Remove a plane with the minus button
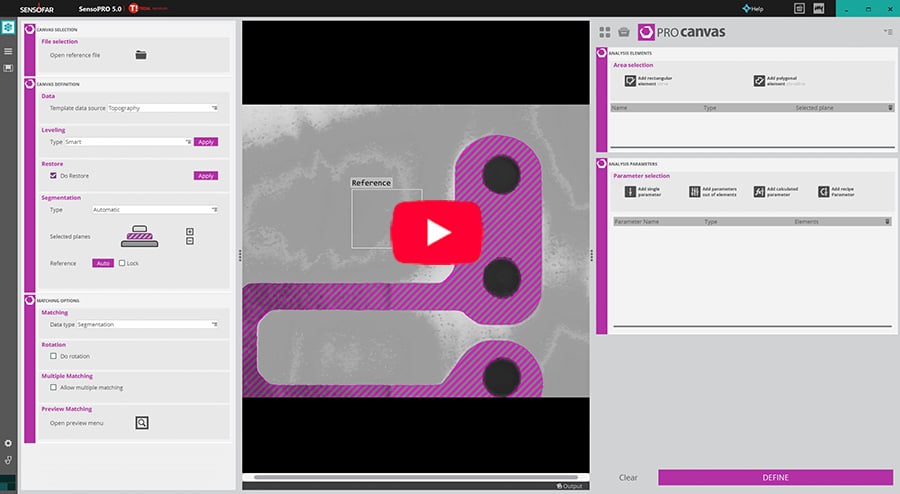The image size is (900, 494). [x=190, y=241]
